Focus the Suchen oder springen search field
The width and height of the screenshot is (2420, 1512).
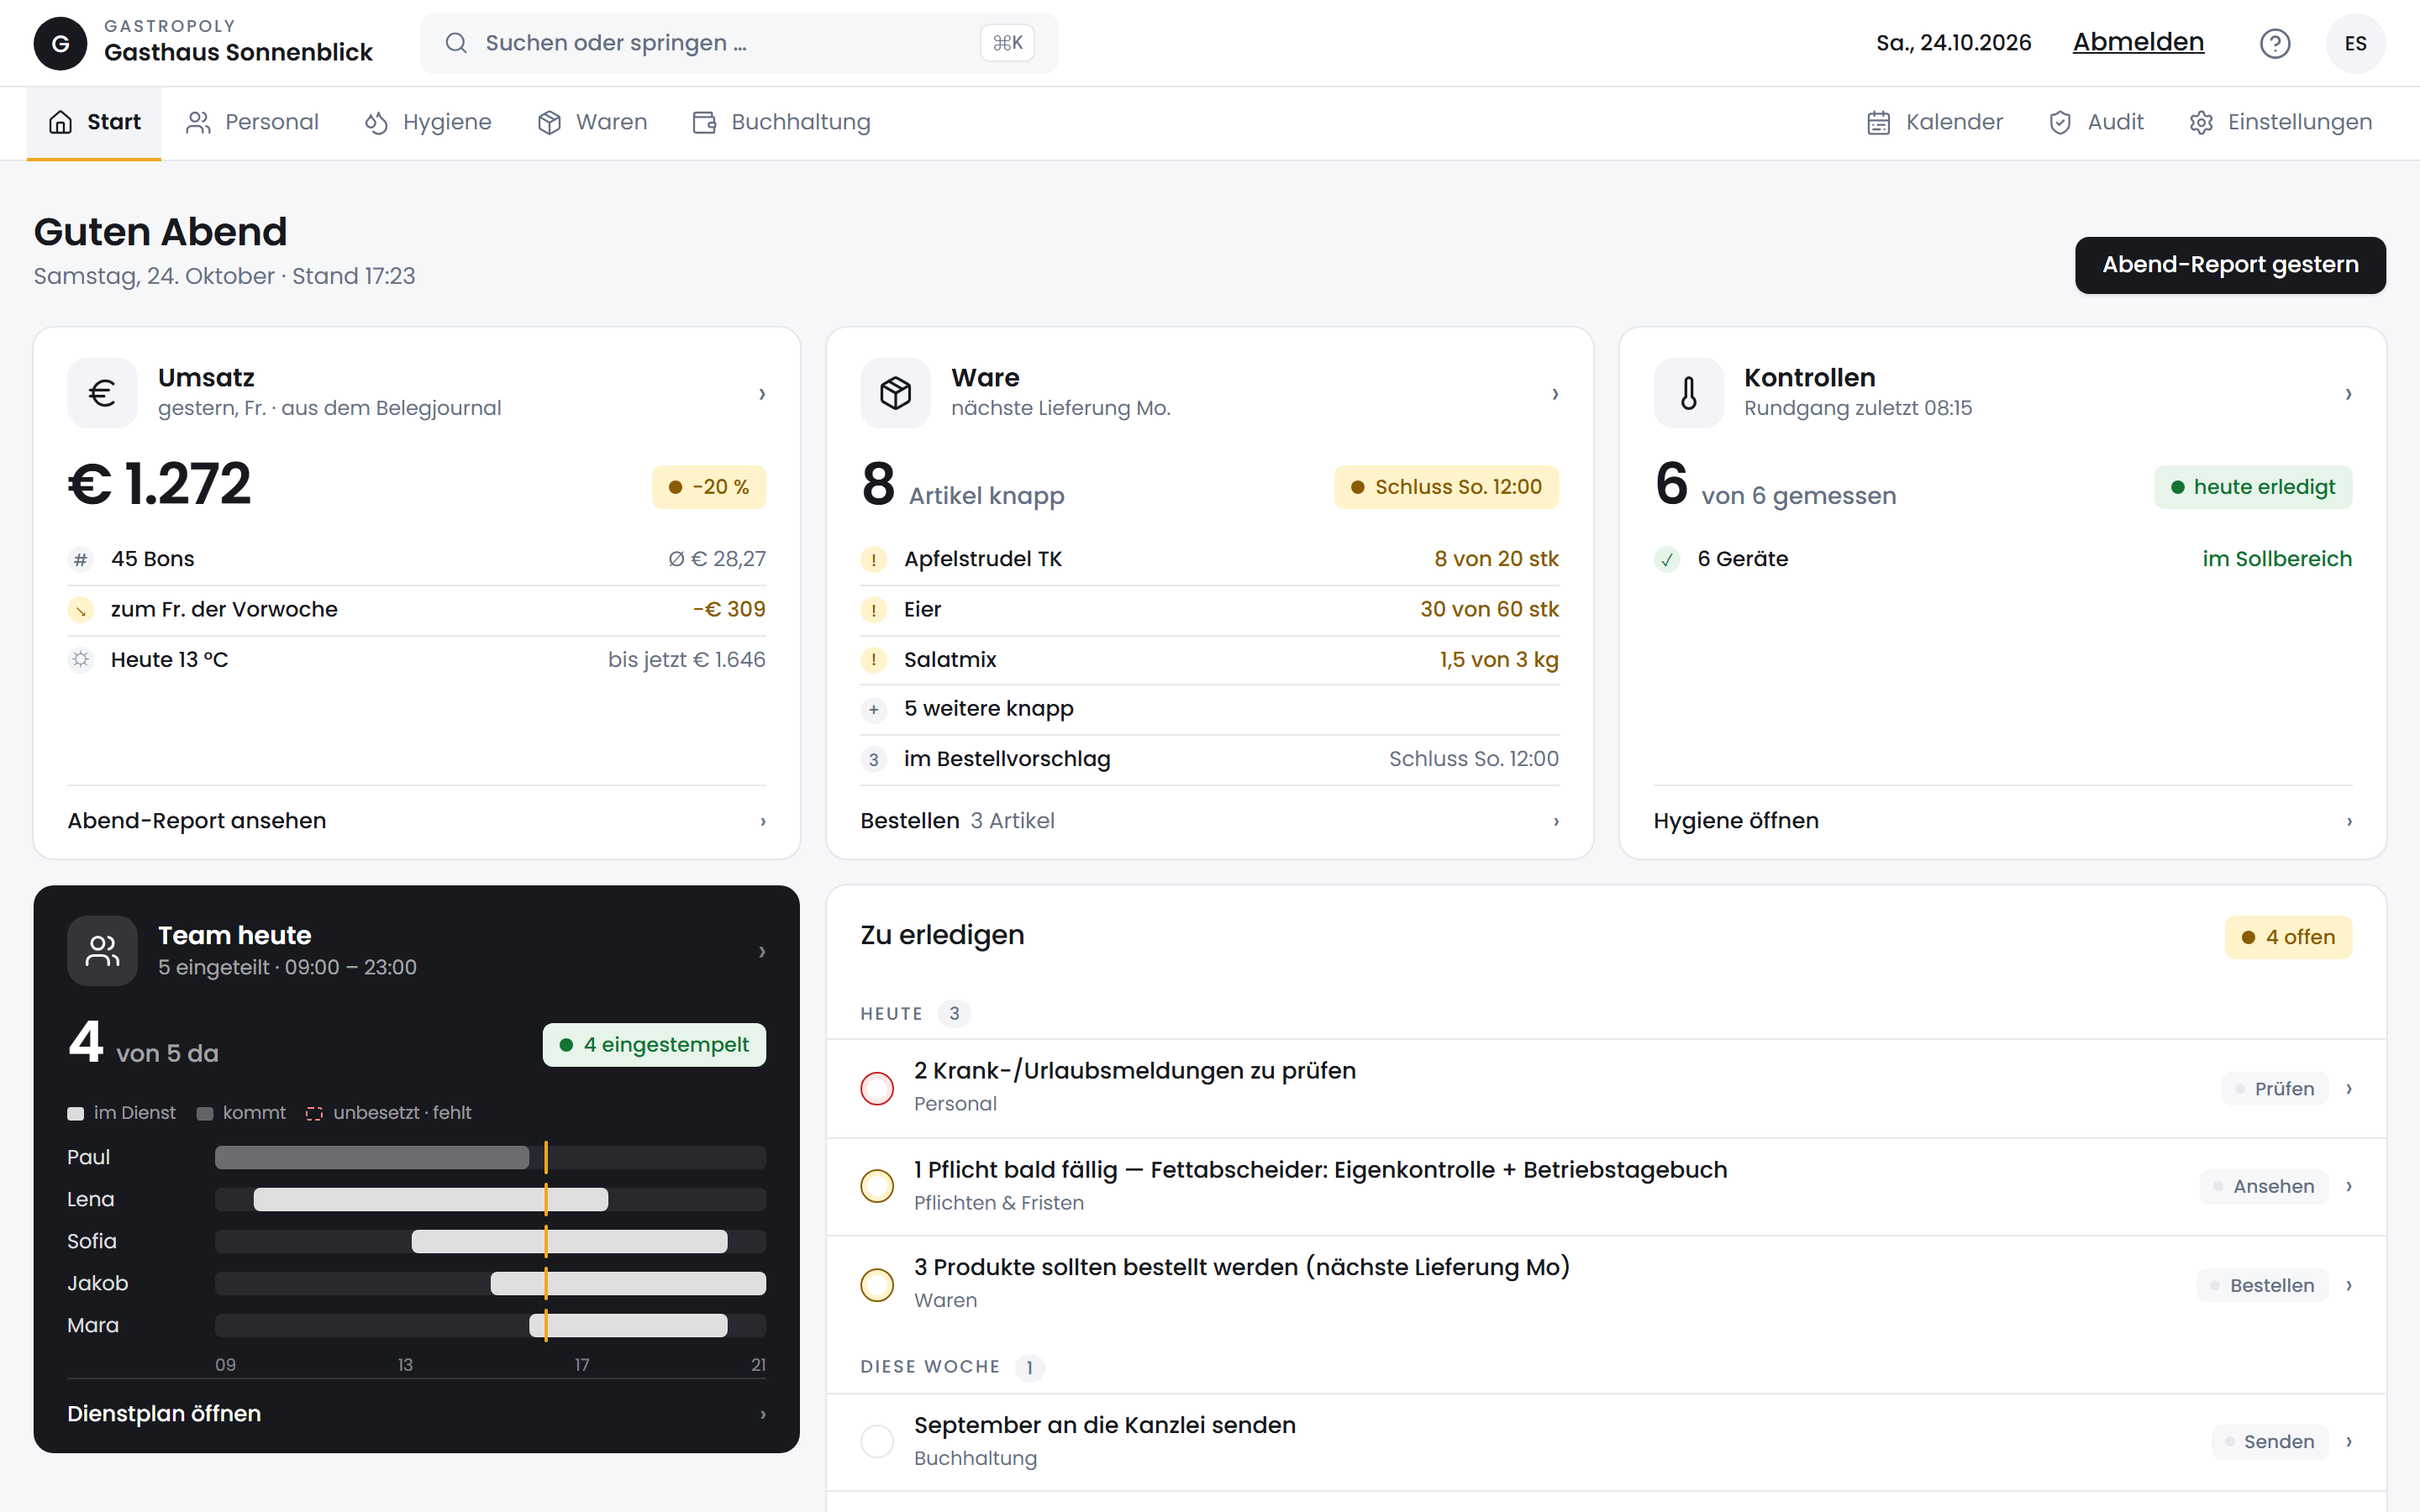(739, 43)
